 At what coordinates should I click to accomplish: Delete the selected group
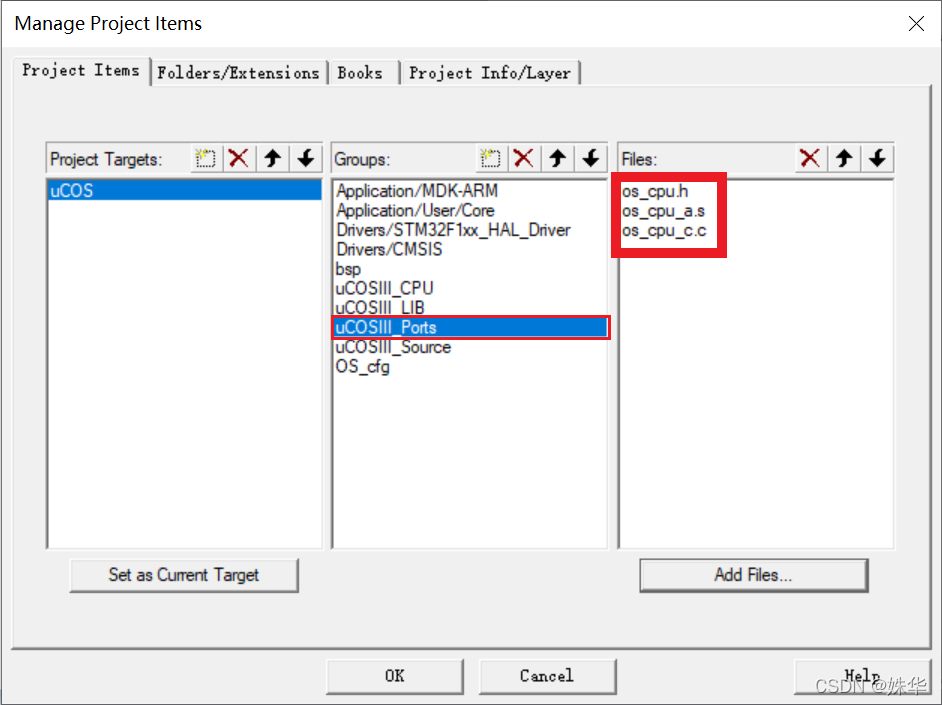coord(524,159)
